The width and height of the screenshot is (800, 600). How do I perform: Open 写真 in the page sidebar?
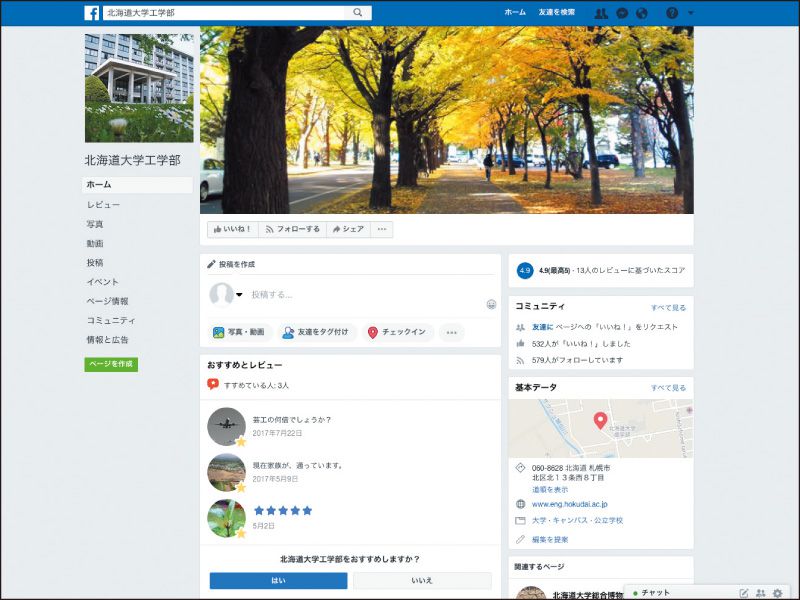(x=95, y=224)
